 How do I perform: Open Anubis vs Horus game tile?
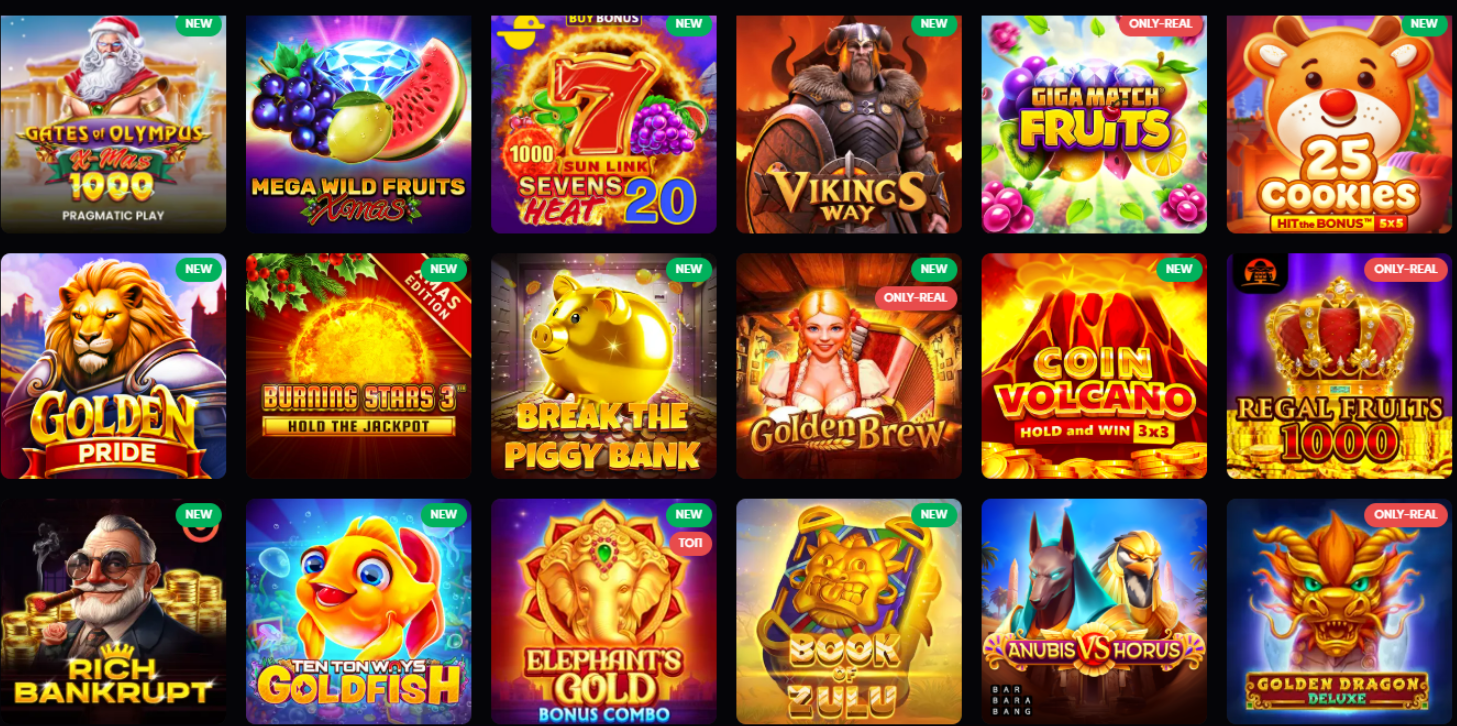[1094, 611]
